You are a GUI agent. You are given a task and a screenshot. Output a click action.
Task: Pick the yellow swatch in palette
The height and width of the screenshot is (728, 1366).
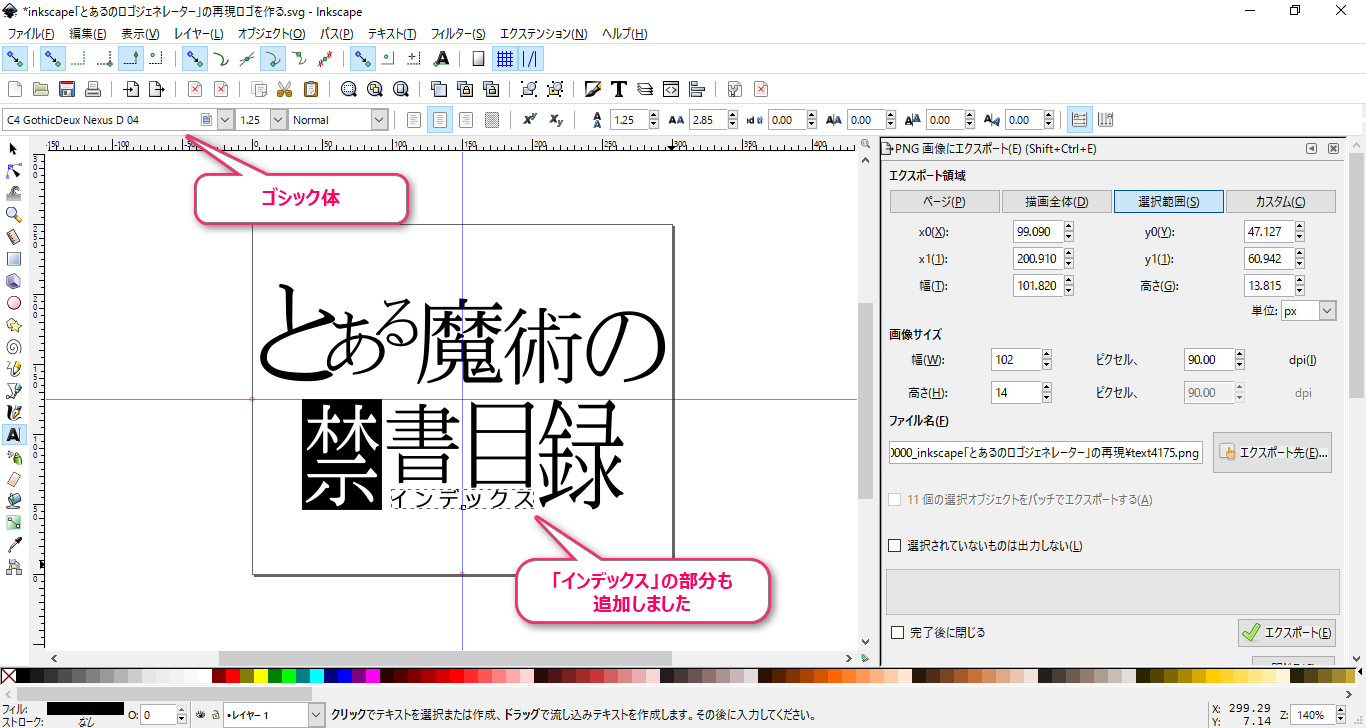point(260,677)
